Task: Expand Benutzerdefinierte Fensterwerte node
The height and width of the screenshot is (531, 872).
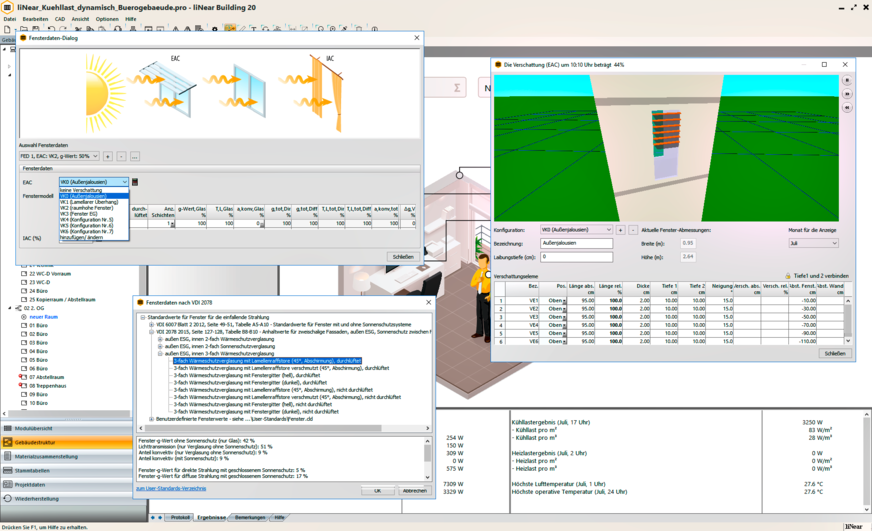Action: 151,419
